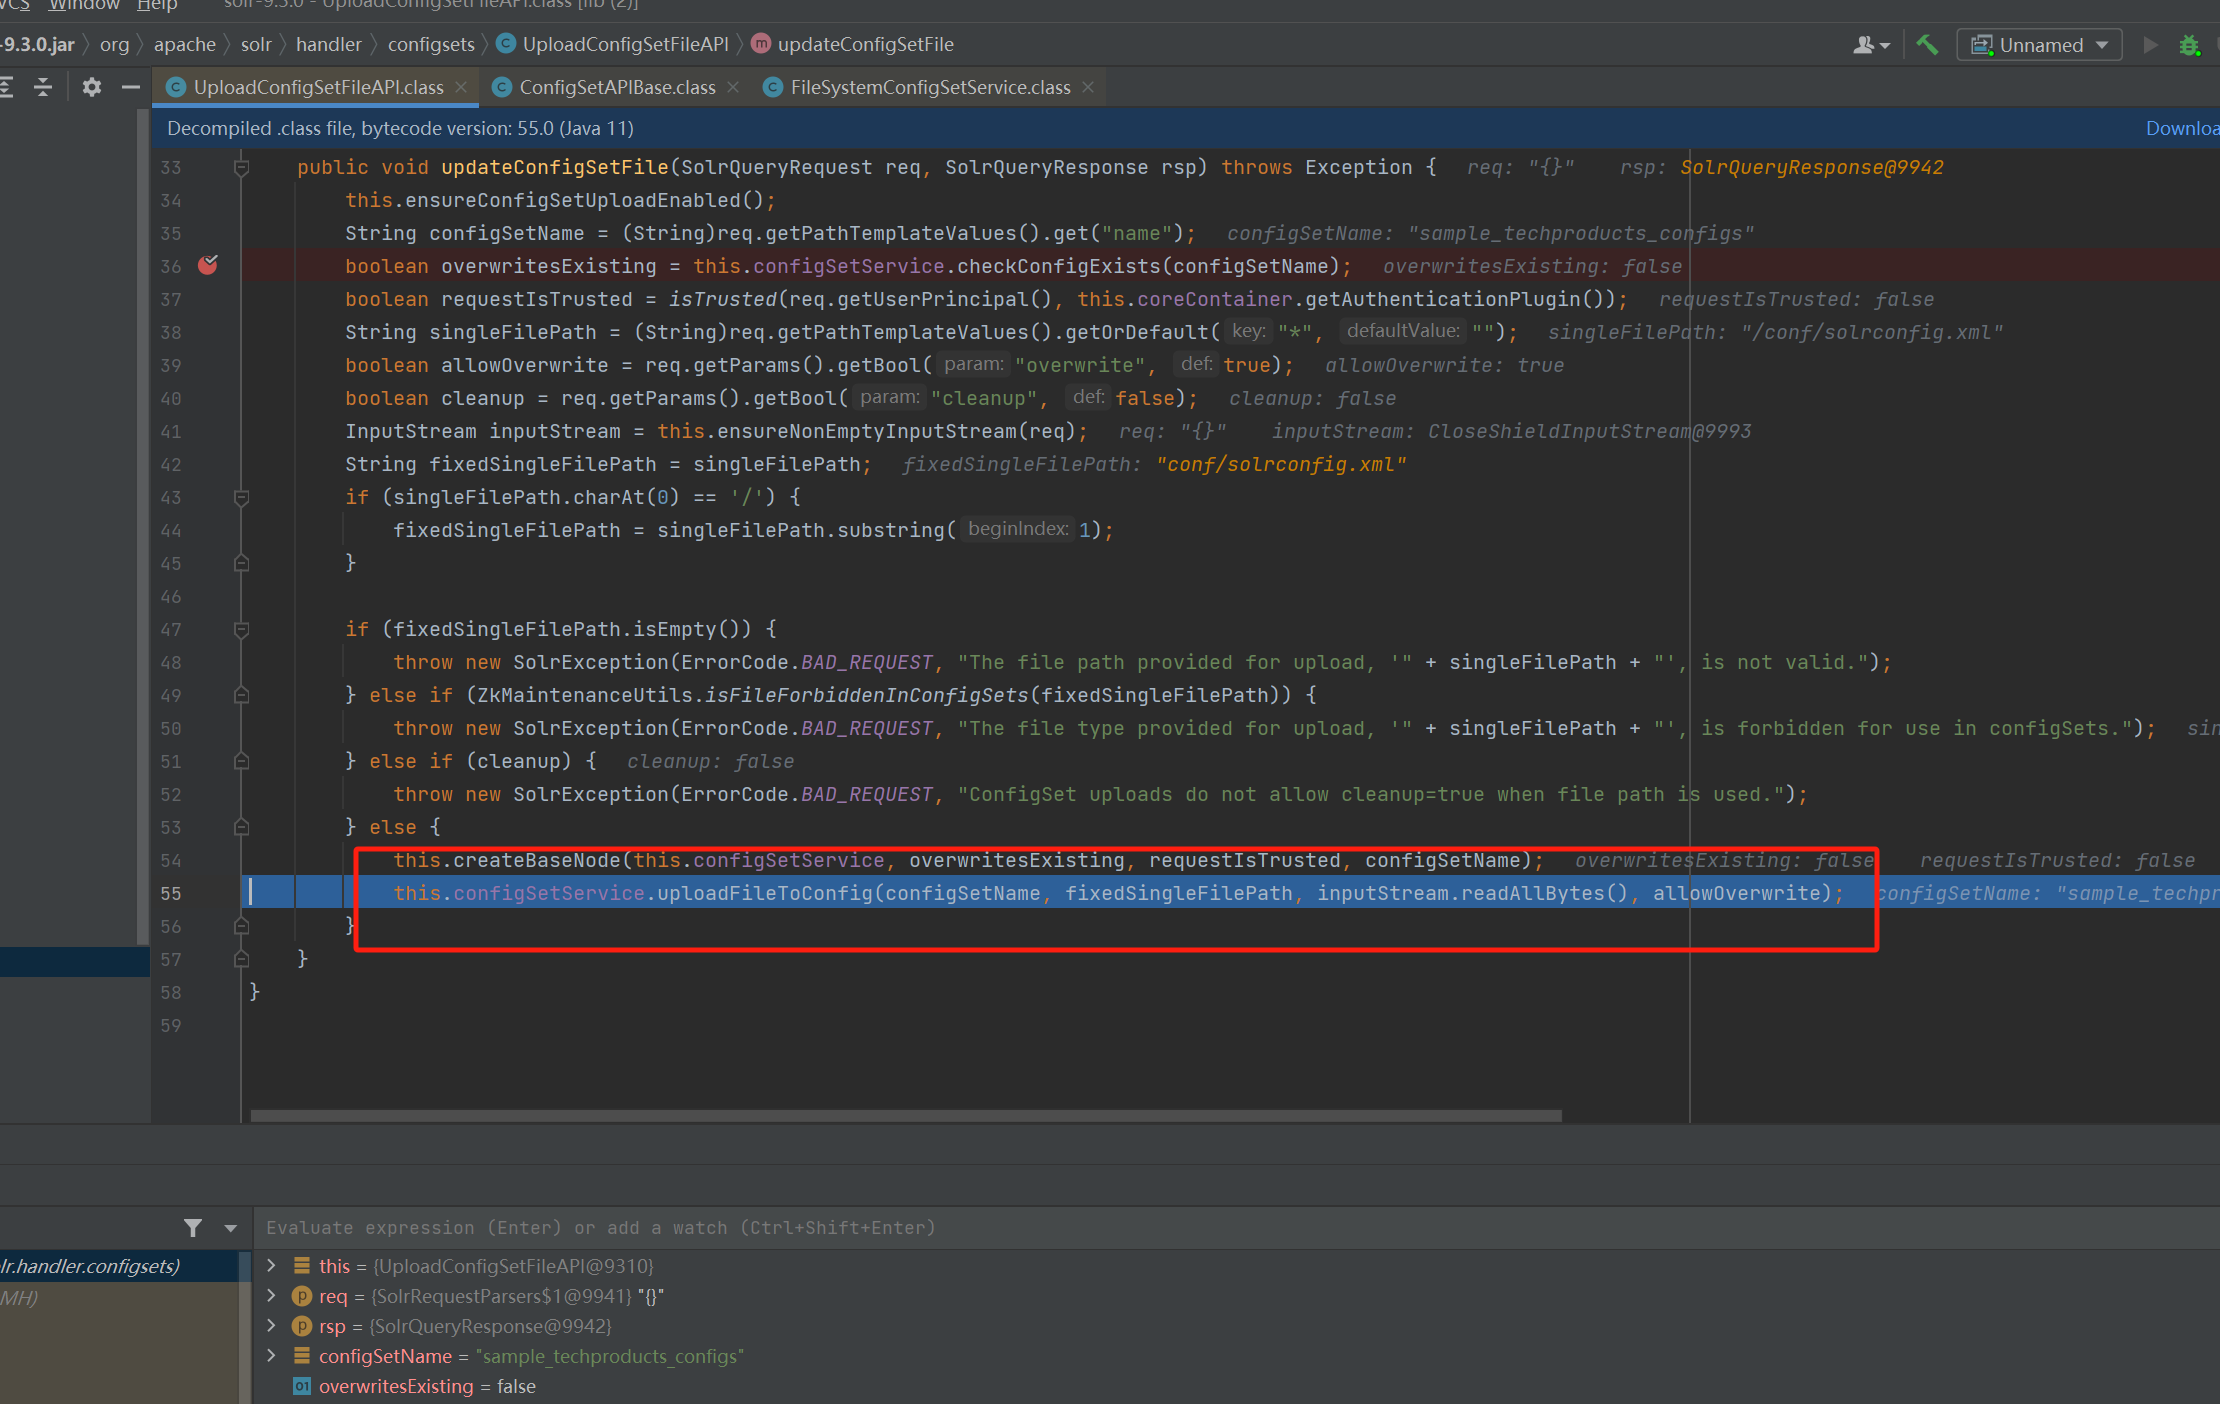Viewport: 2220px width, 1404px height.
Task: Close the ConfigSetAPIBase.class tab
Action: click(x=733, y=87)
